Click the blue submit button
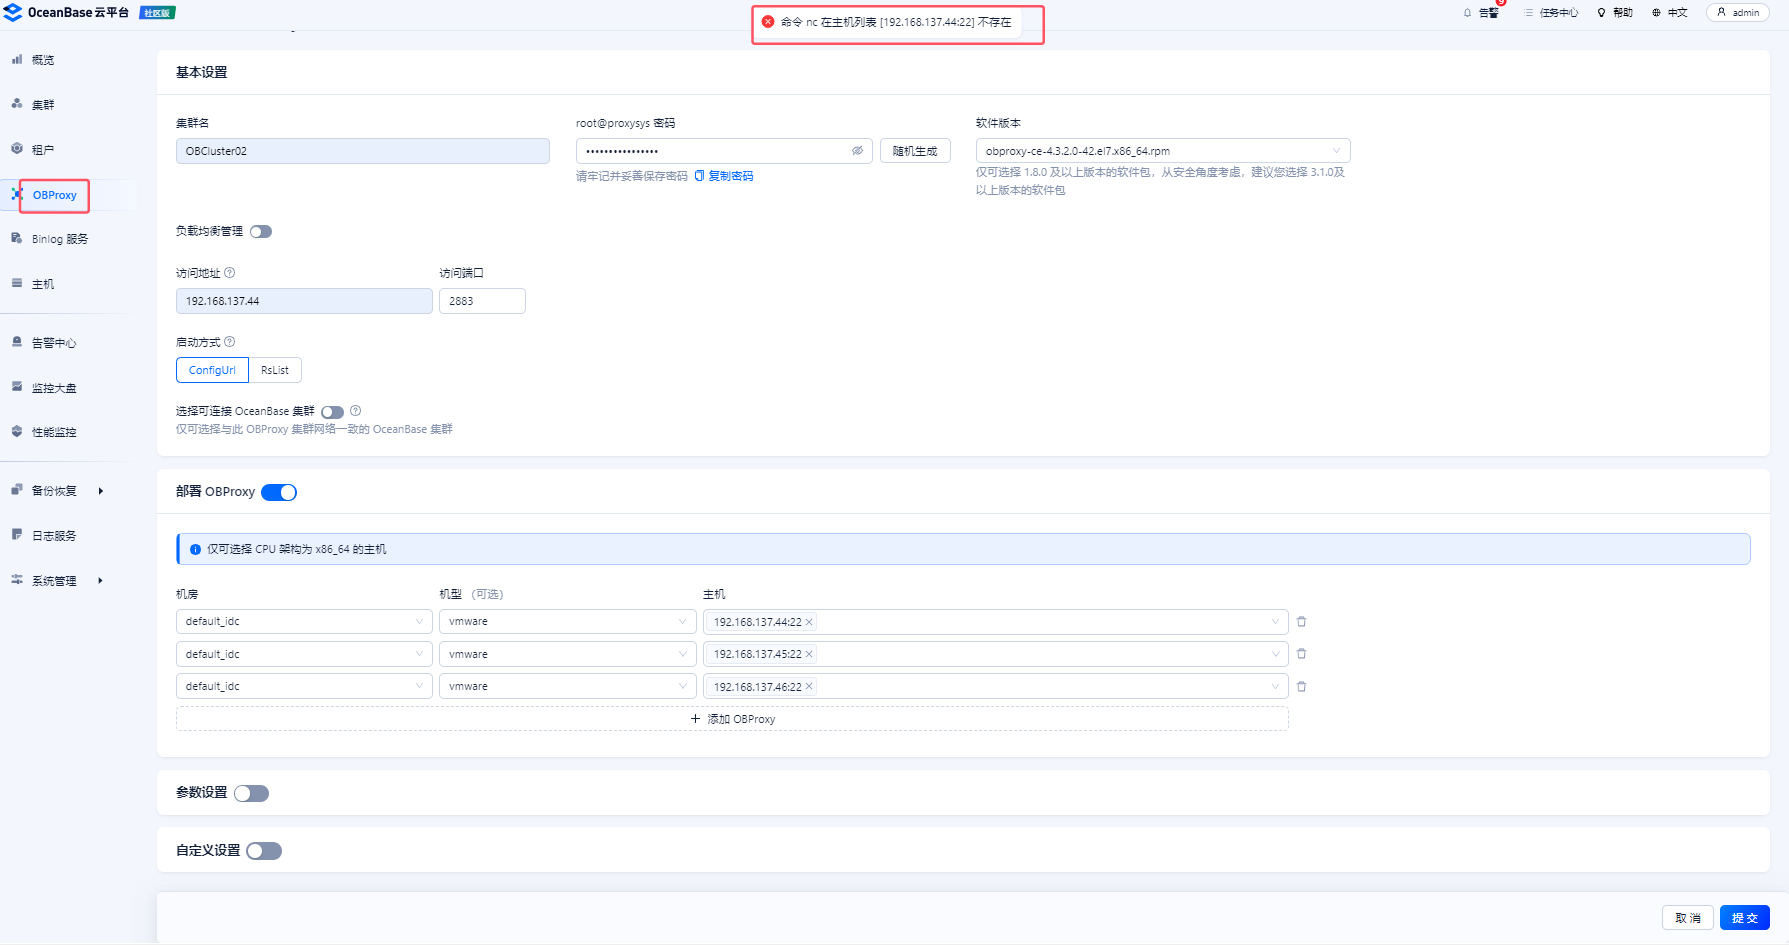Screen dimensions: 1789x945 [1744, 918]
